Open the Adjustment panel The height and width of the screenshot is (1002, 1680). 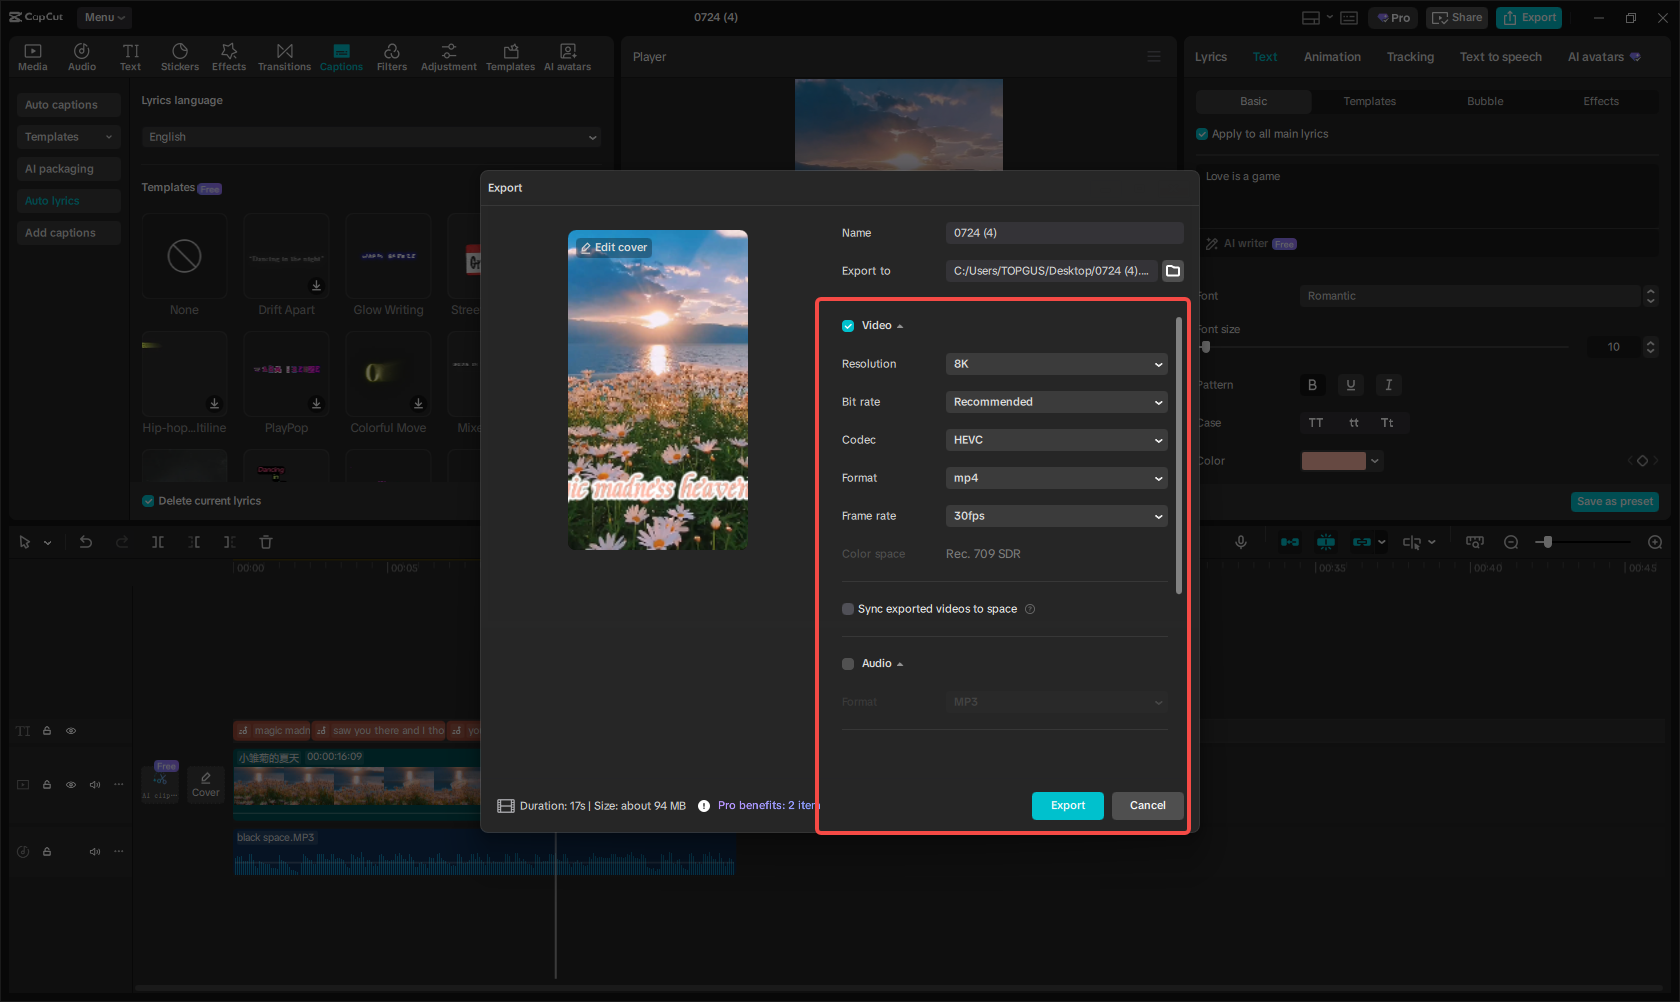pos(448,56)
